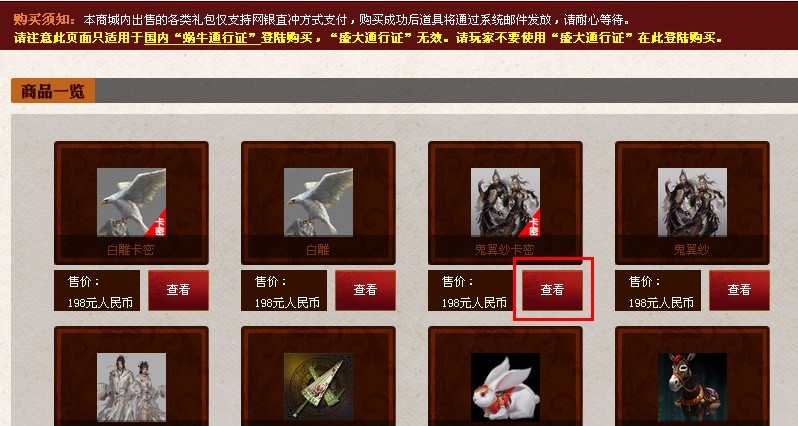Open 查看 for the 鬼翼纱 item
798x426 pixels.
click(x=739, y=290)
